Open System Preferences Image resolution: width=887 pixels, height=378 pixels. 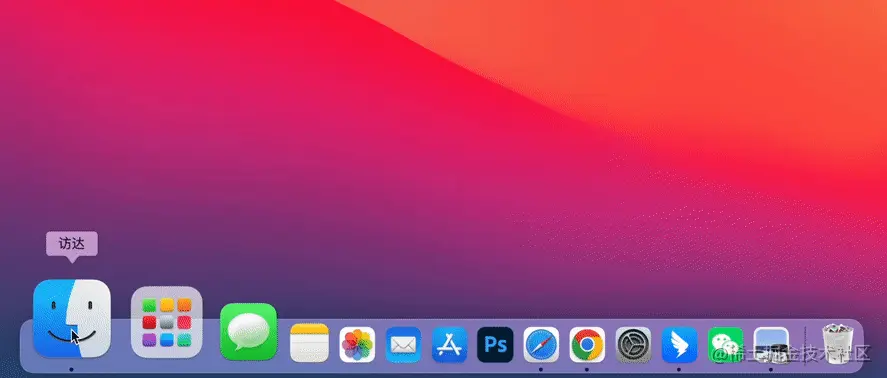(633, 345)
